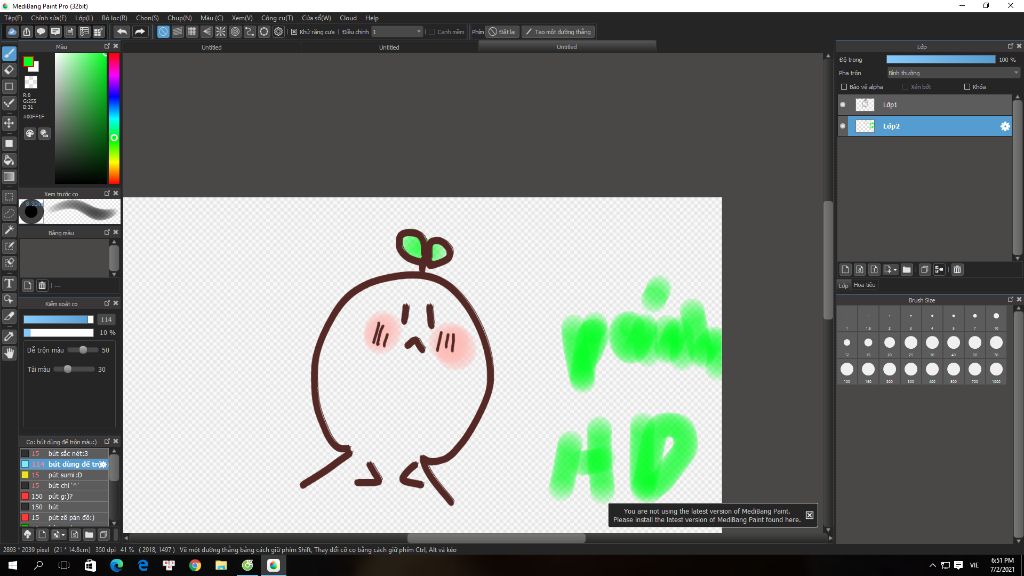Switch to the Hoa tiêu navigator tab
This screenshot has width=1024, height=576.
pos(864,285)
